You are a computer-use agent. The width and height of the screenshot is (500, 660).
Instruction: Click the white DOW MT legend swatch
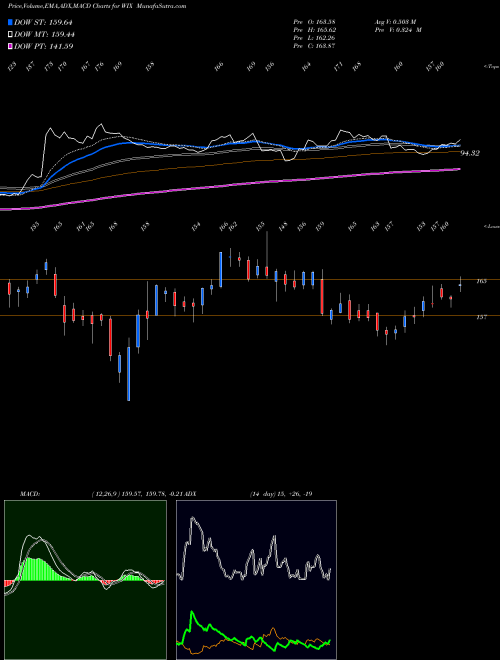[x=10, y=35]
